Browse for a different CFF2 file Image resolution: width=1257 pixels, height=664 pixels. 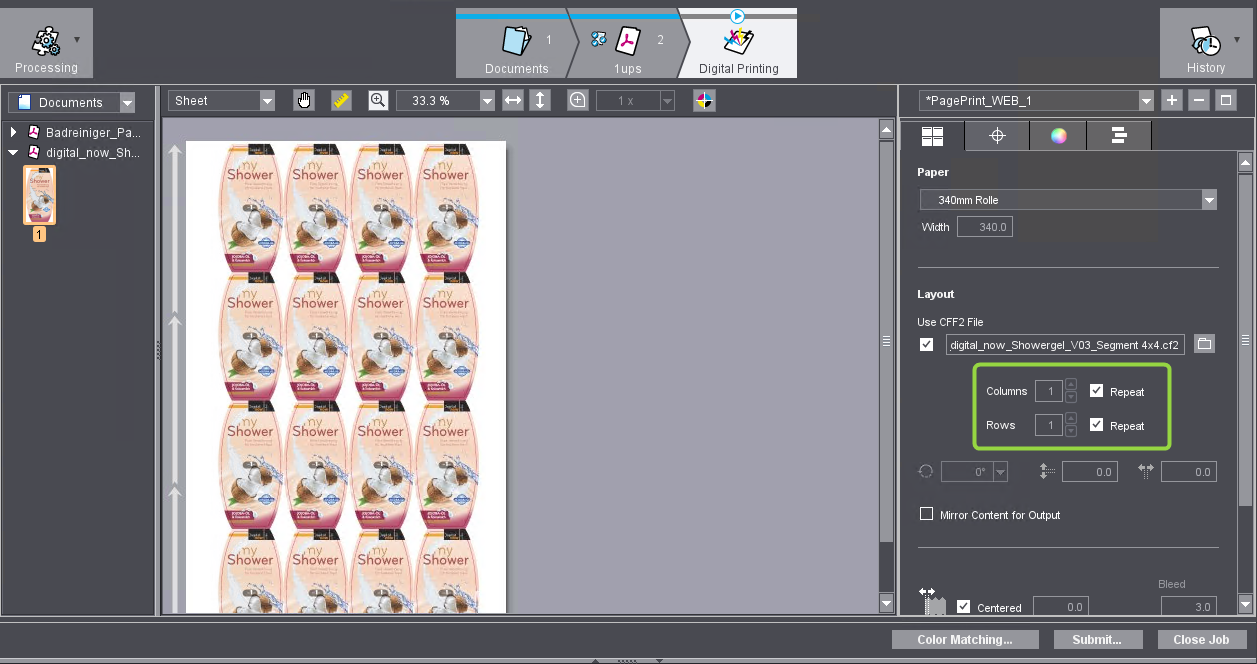pyautogui.click(x=1204, y=343)
